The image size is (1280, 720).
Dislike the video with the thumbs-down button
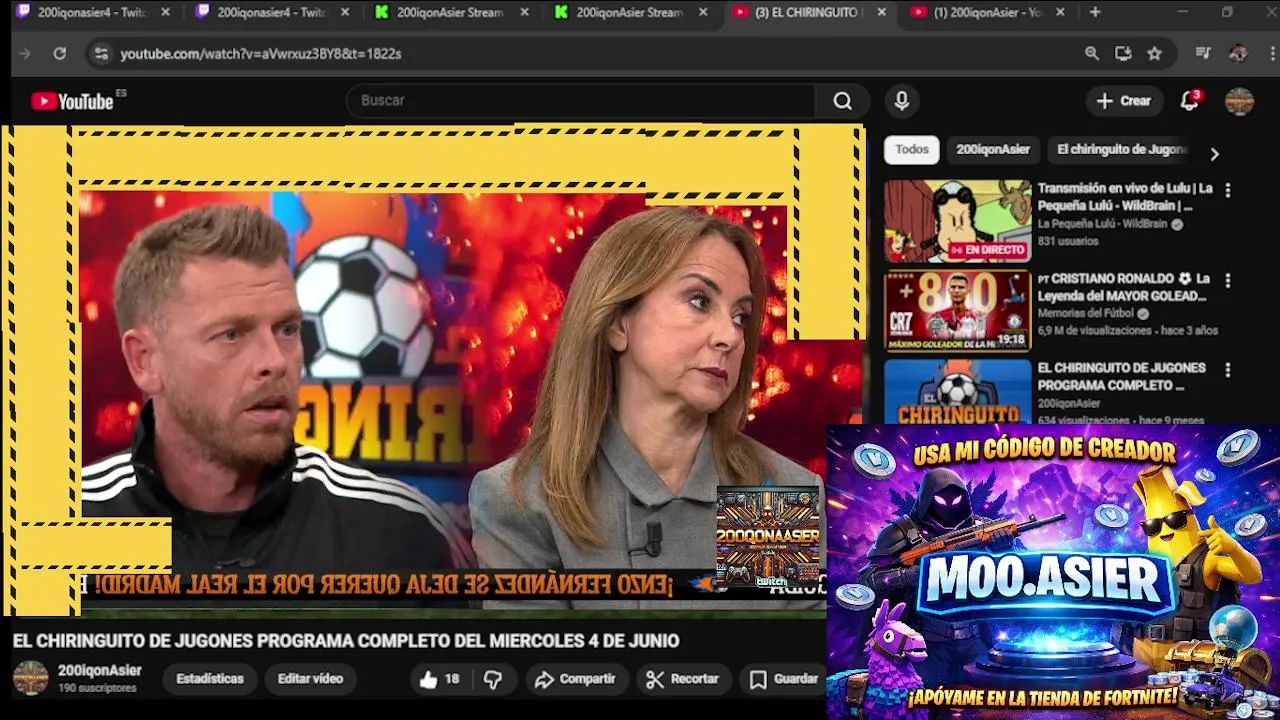[x=493, y=679]
